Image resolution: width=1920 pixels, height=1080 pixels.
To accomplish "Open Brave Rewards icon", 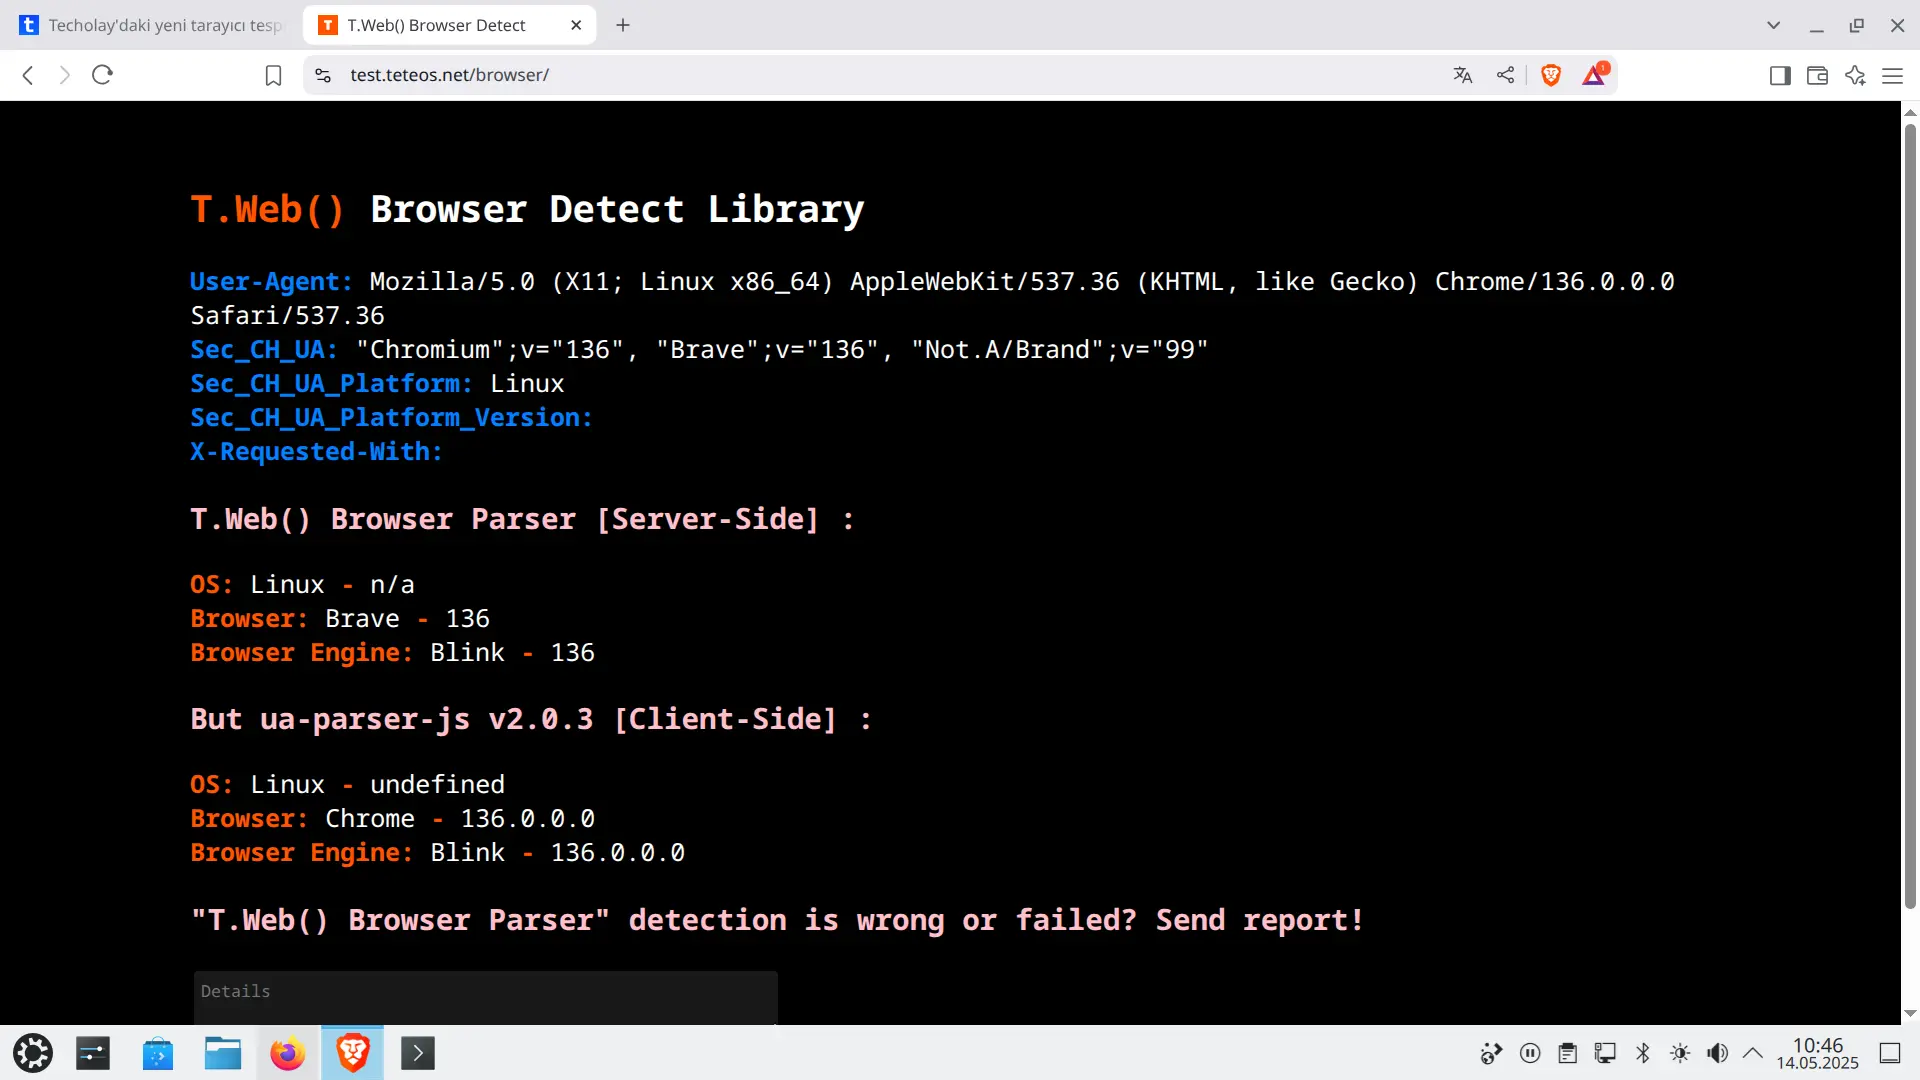I will coord(1595,74).
